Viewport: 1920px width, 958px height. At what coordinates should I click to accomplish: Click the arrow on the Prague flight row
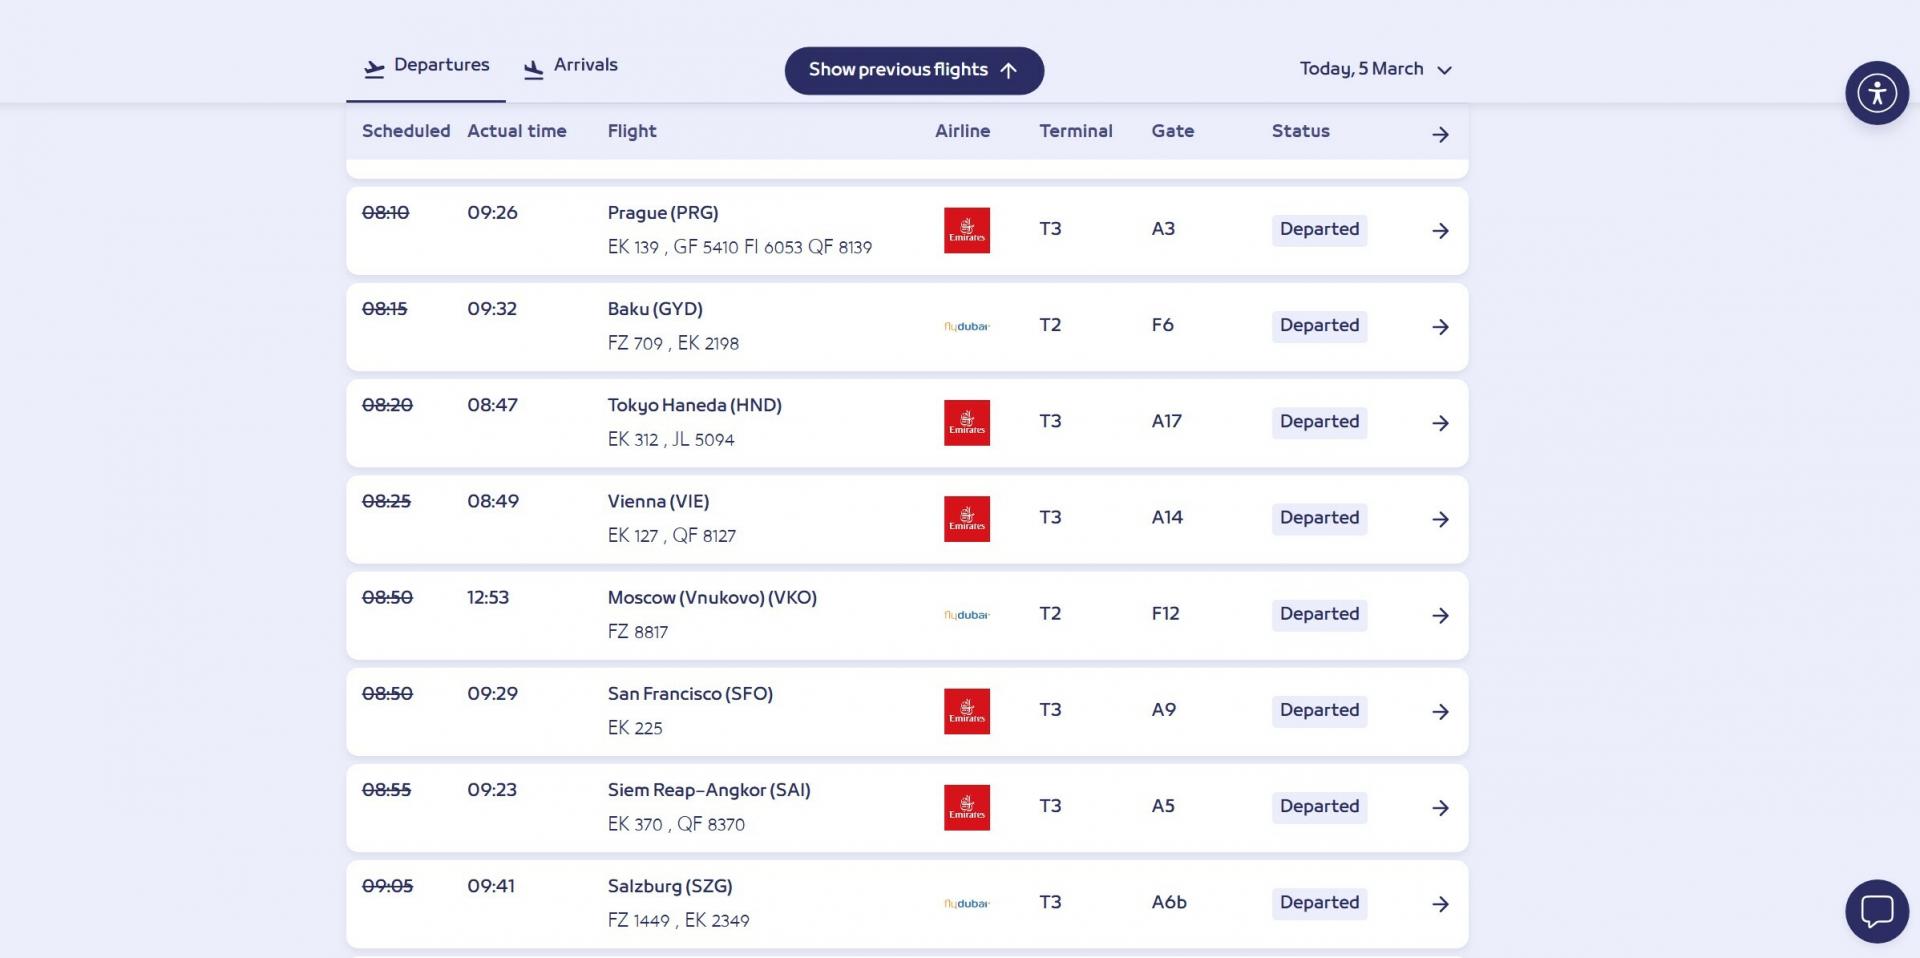[x=1440, y=231]
